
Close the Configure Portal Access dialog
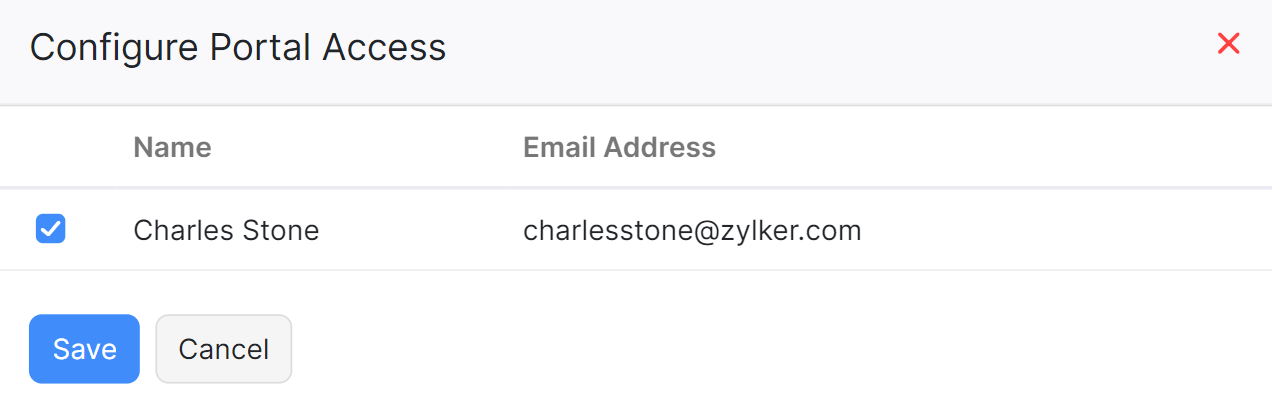point(1228,44)
